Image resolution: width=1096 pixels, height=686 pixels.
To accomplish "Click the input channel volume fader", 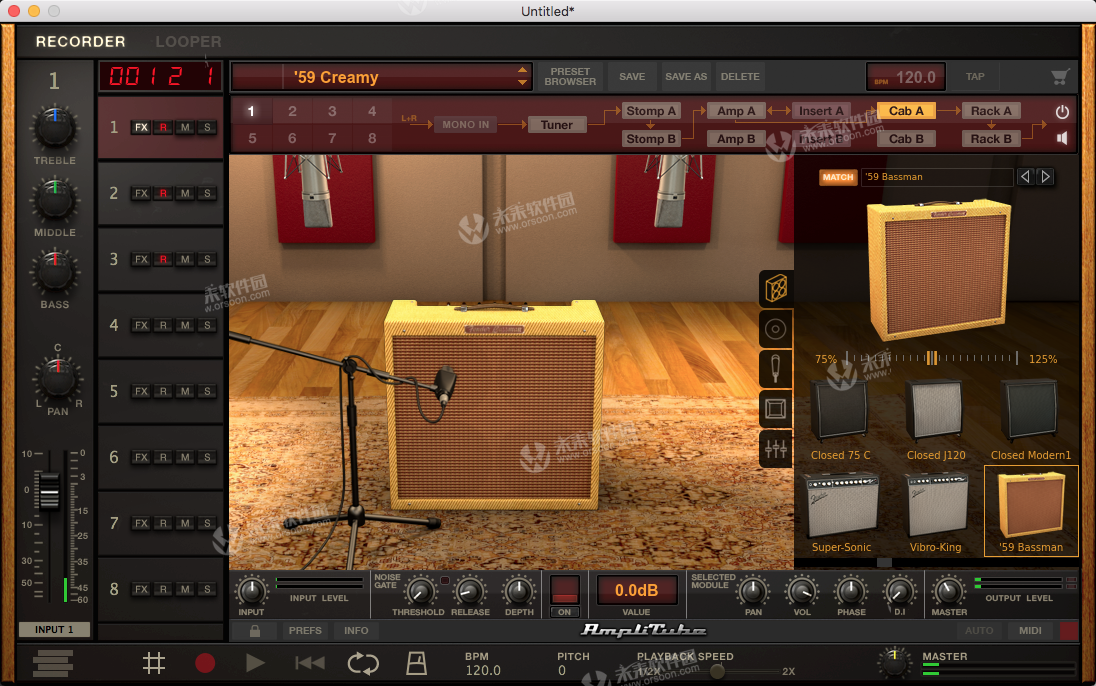I will (x=49, y=490).
